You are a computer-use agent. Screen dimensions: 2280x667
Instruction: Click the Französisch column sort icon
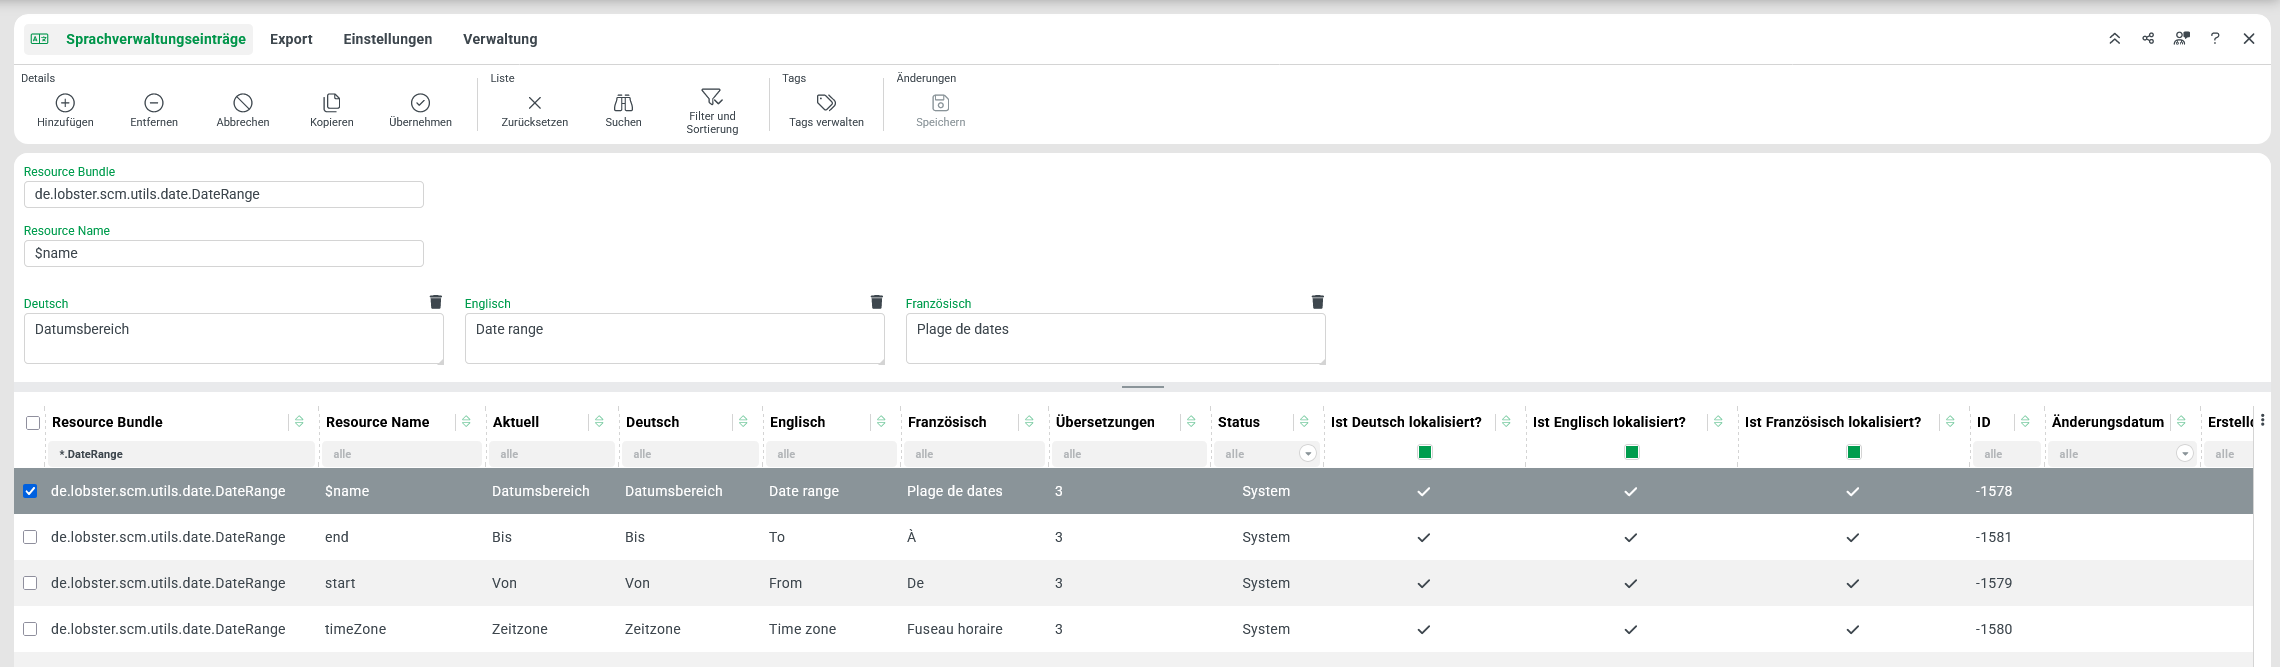pos(1029,422)
